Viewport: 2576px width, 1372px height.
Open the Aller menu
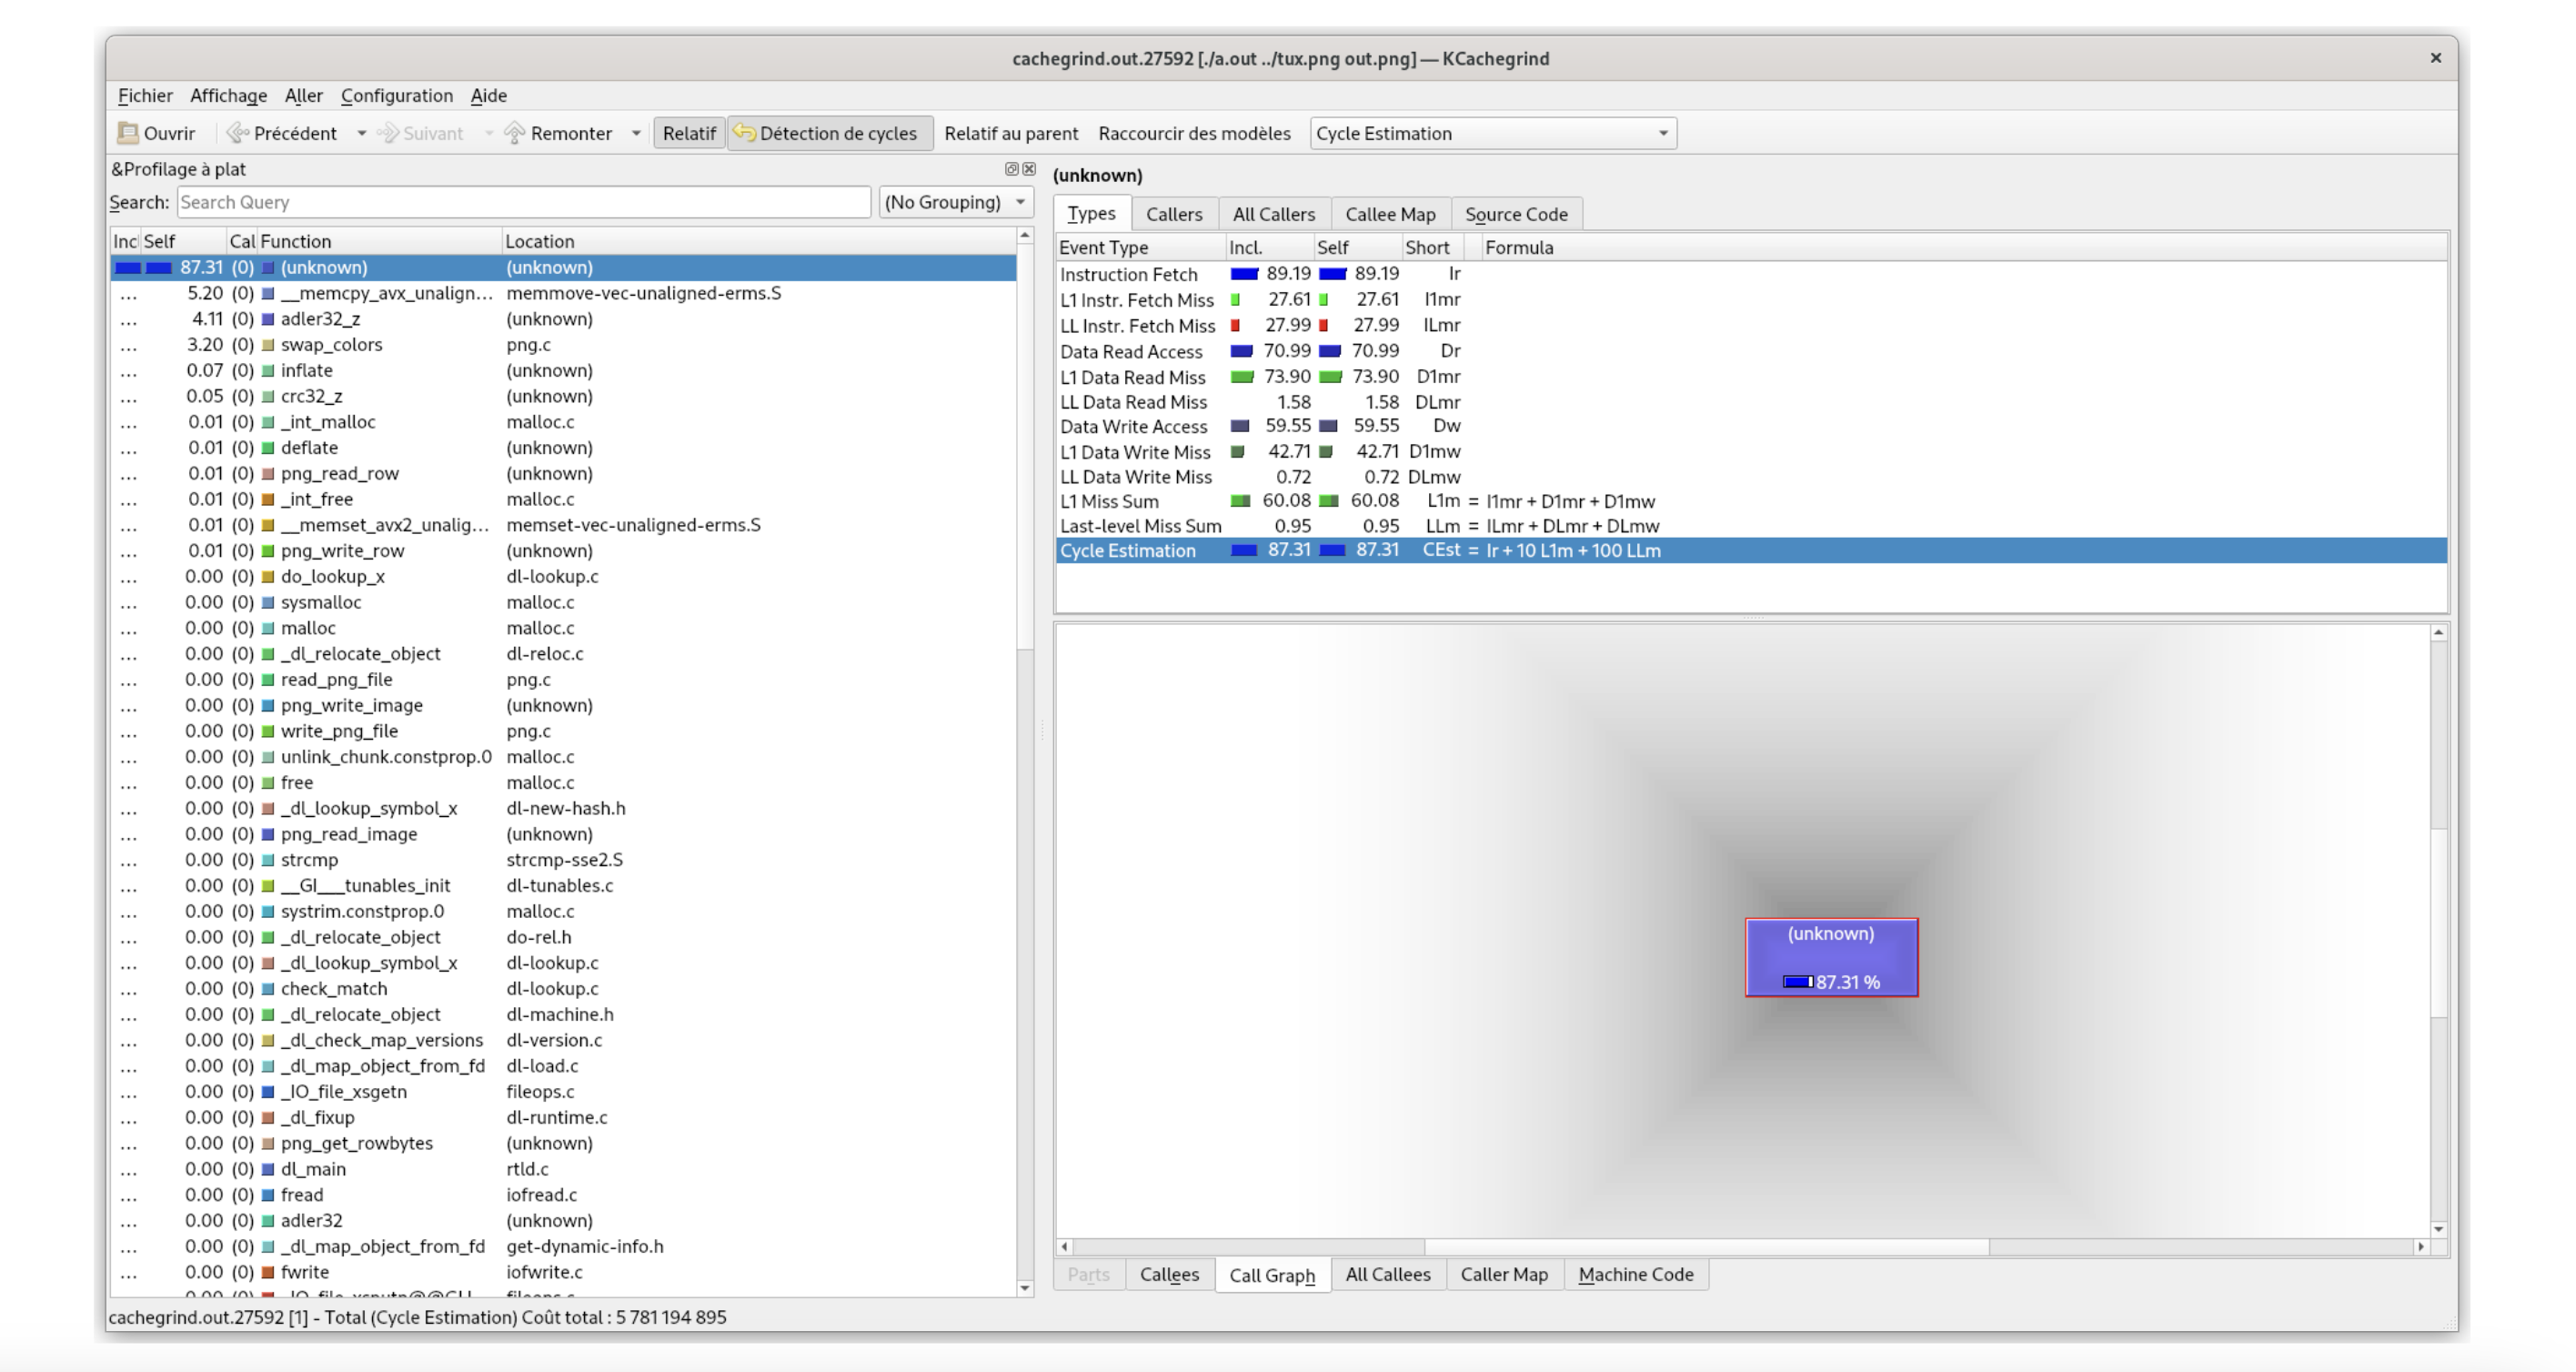coord(303,95)
